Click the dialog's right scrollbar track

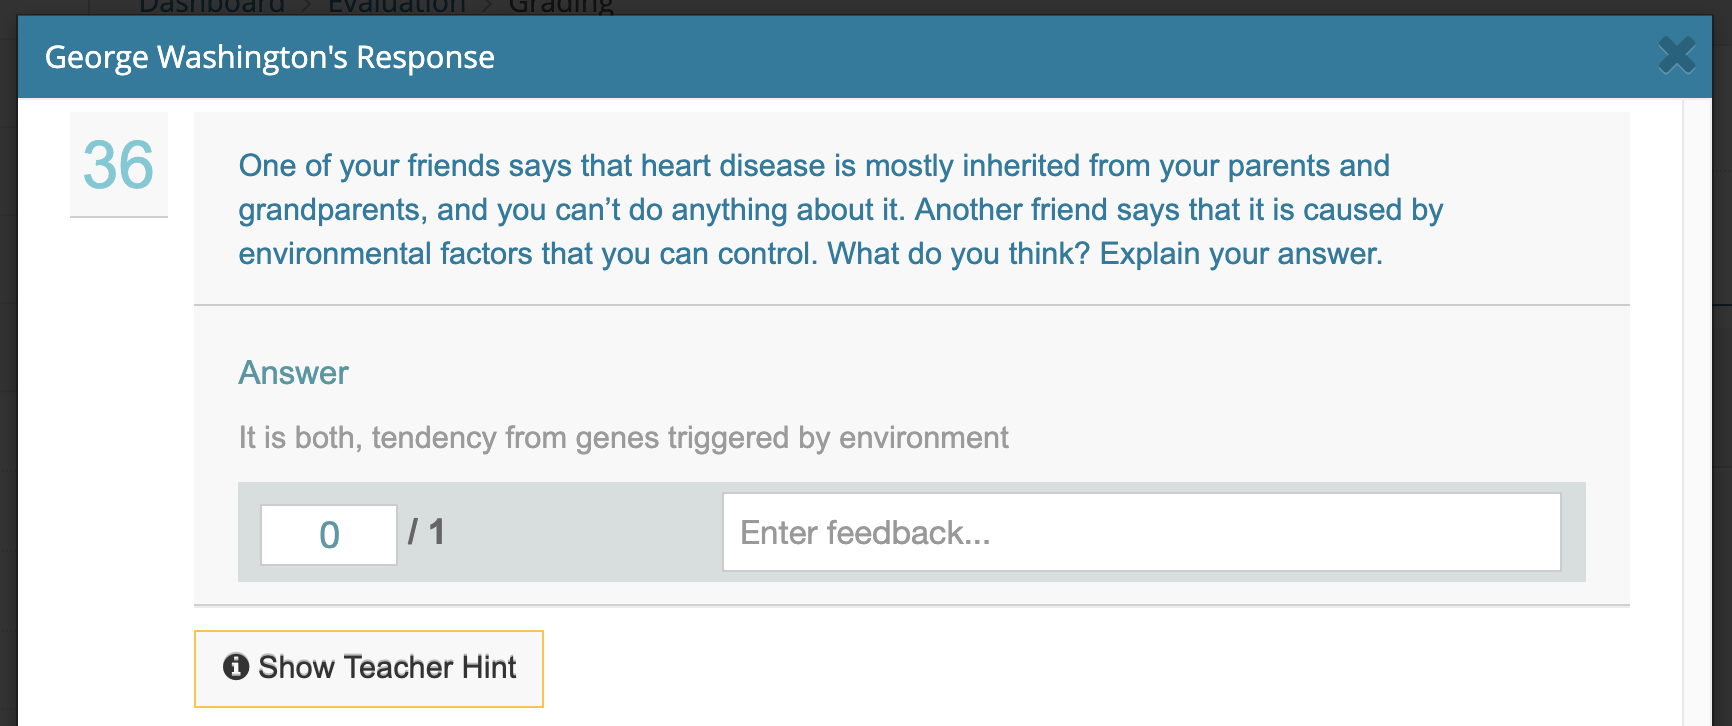1697,400
